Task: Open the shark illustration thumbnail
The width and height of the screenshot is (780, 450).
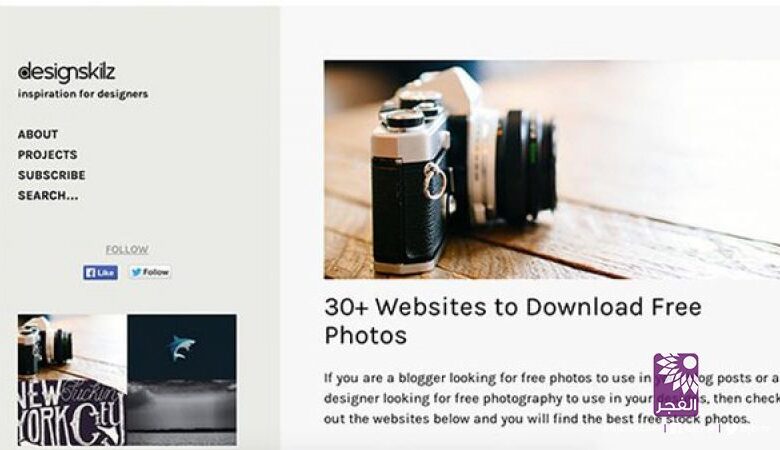Action: pyautogui.click(x=182, y=347)
